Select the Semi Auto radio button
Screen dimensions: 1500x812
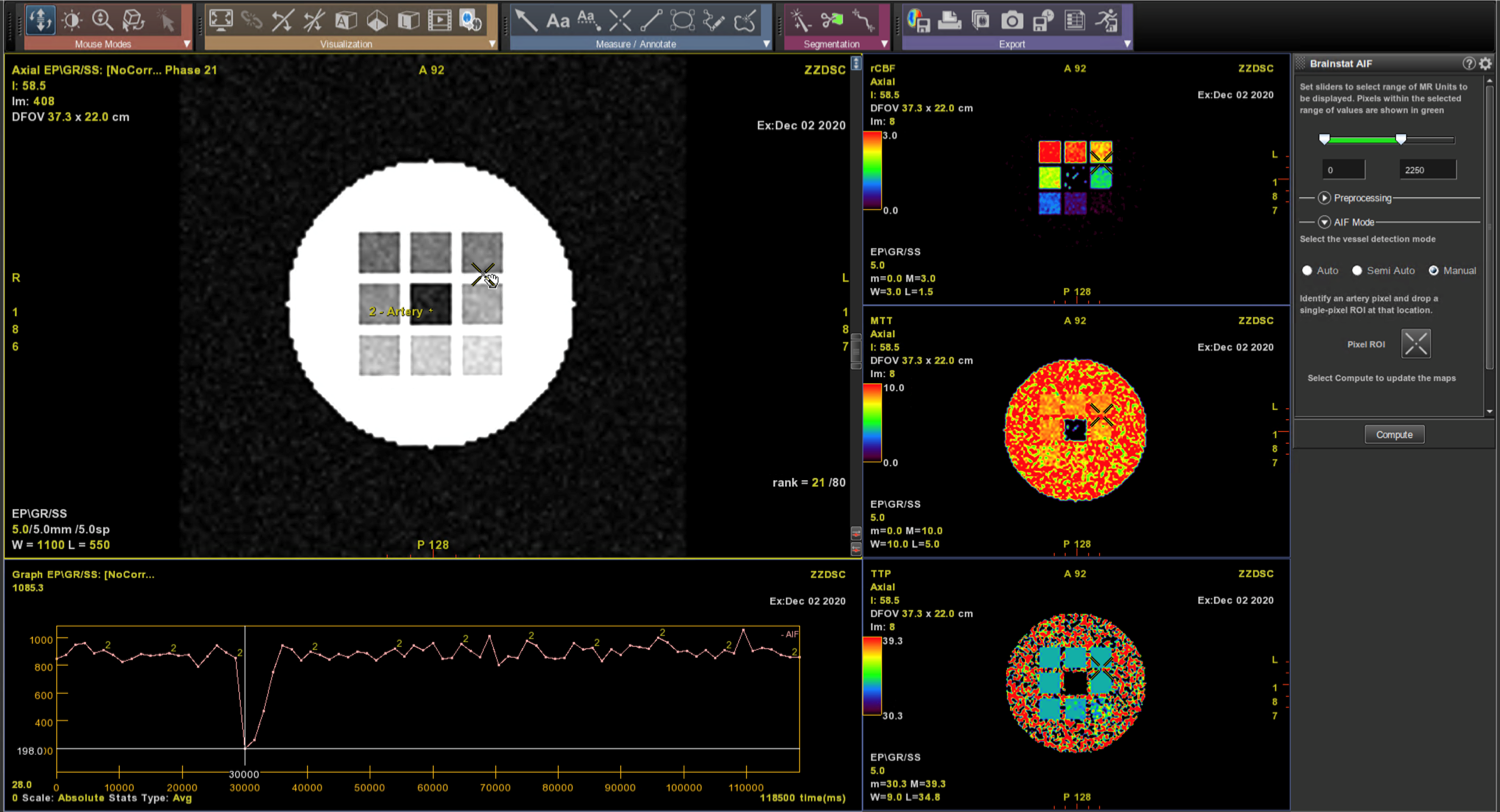pyautogui.click(x=1357, y=271)
